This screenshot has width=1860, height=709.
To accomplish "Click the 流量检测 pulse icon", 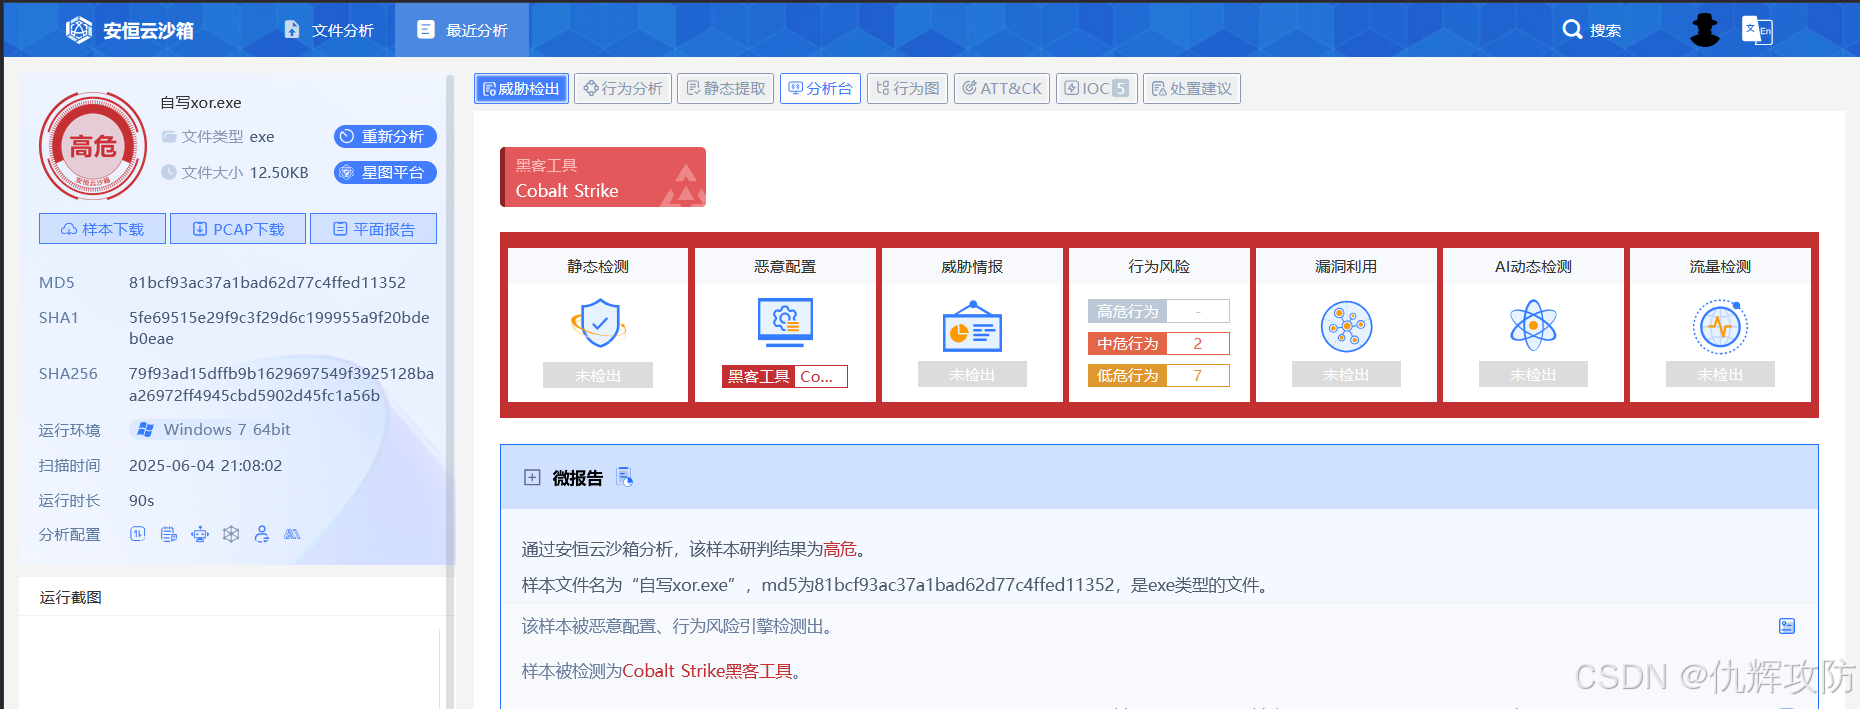I will 1720,326.
